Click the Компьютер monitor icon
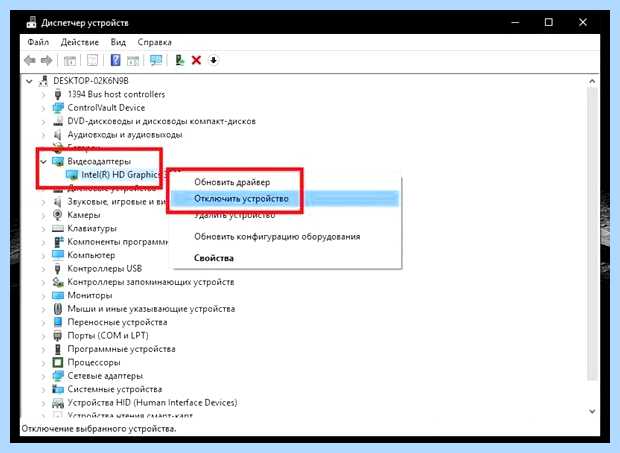This screenshot has width=620, height=453. tap(58, 255)
